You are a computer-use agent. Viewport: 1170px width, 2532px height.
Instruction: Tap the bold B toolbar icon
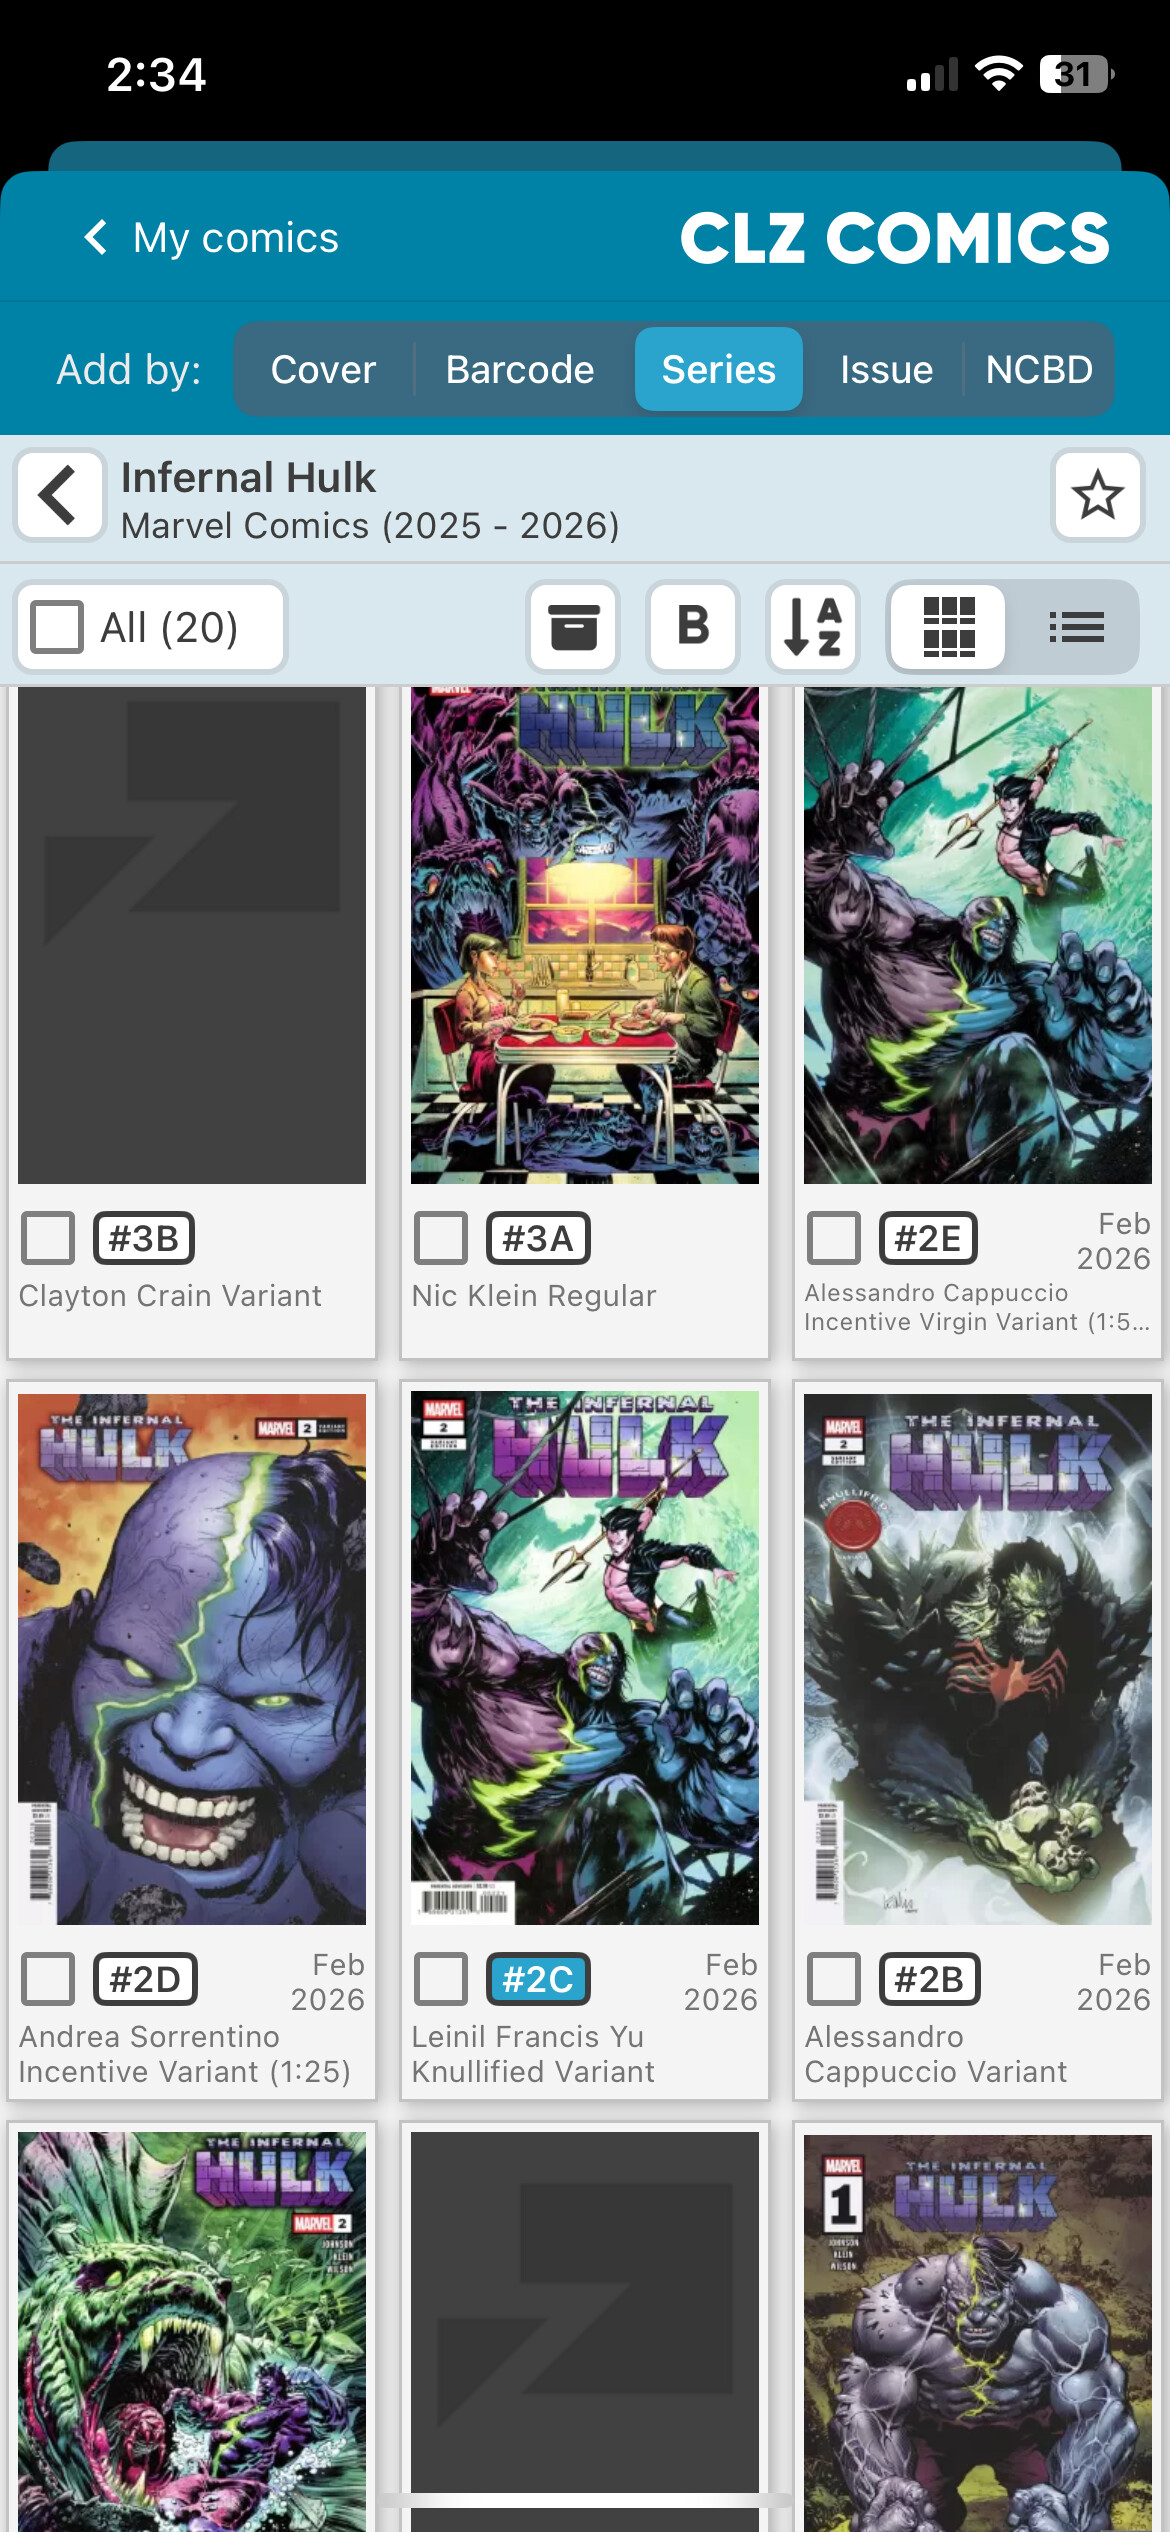[693, 627]
